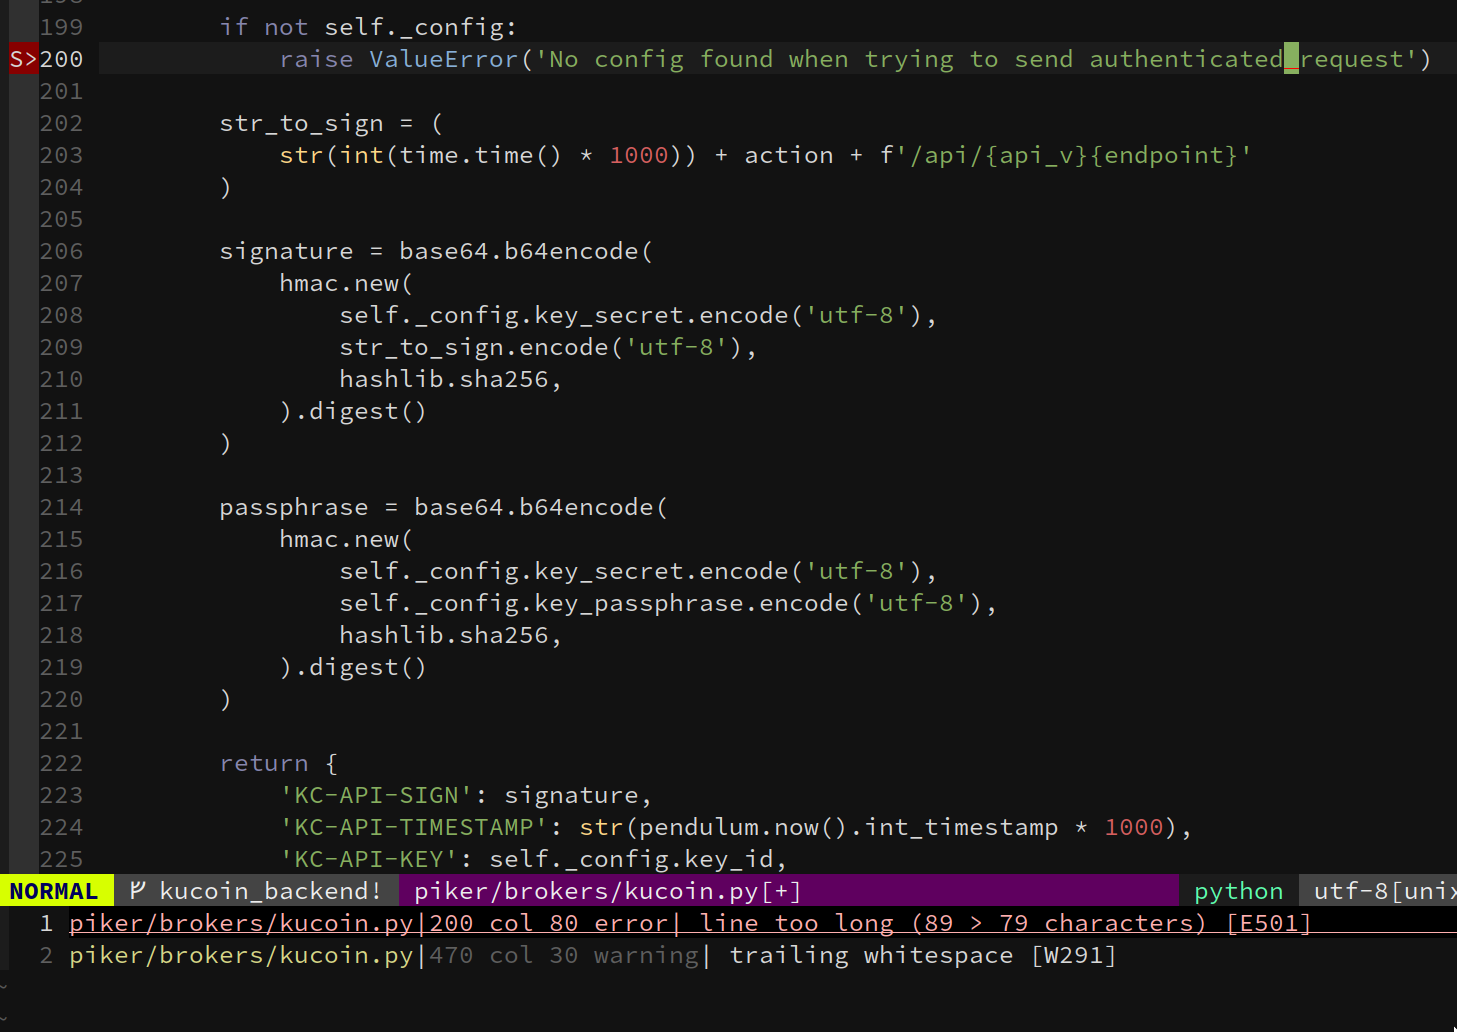Viewport: 1457px width, 1032px height.
Task: Click the 'KC-API-KEY' string key
Action: [x=369, y=859]
